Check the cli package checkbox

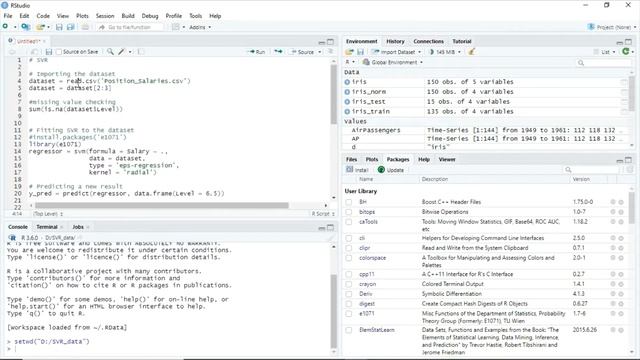point(349,238)
